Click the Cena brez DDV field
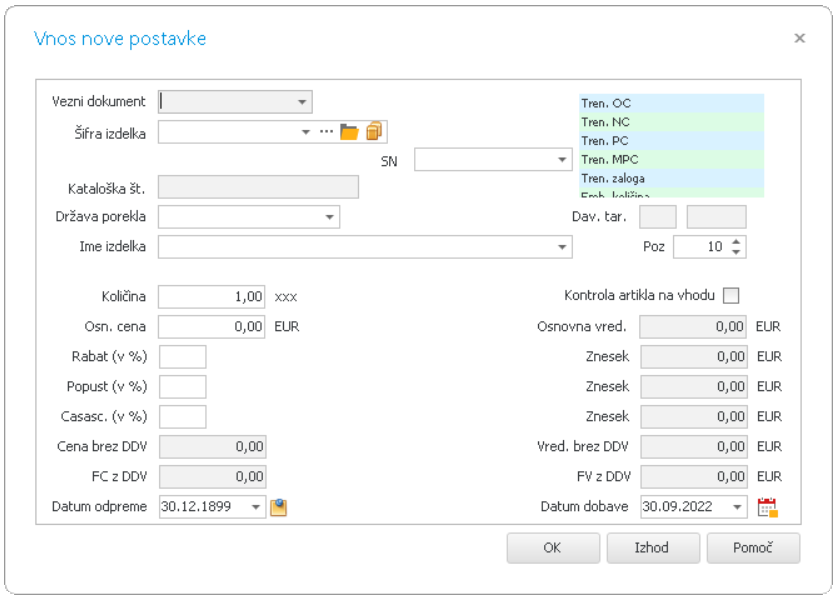 pyautogui.click(x=212, y=447)
